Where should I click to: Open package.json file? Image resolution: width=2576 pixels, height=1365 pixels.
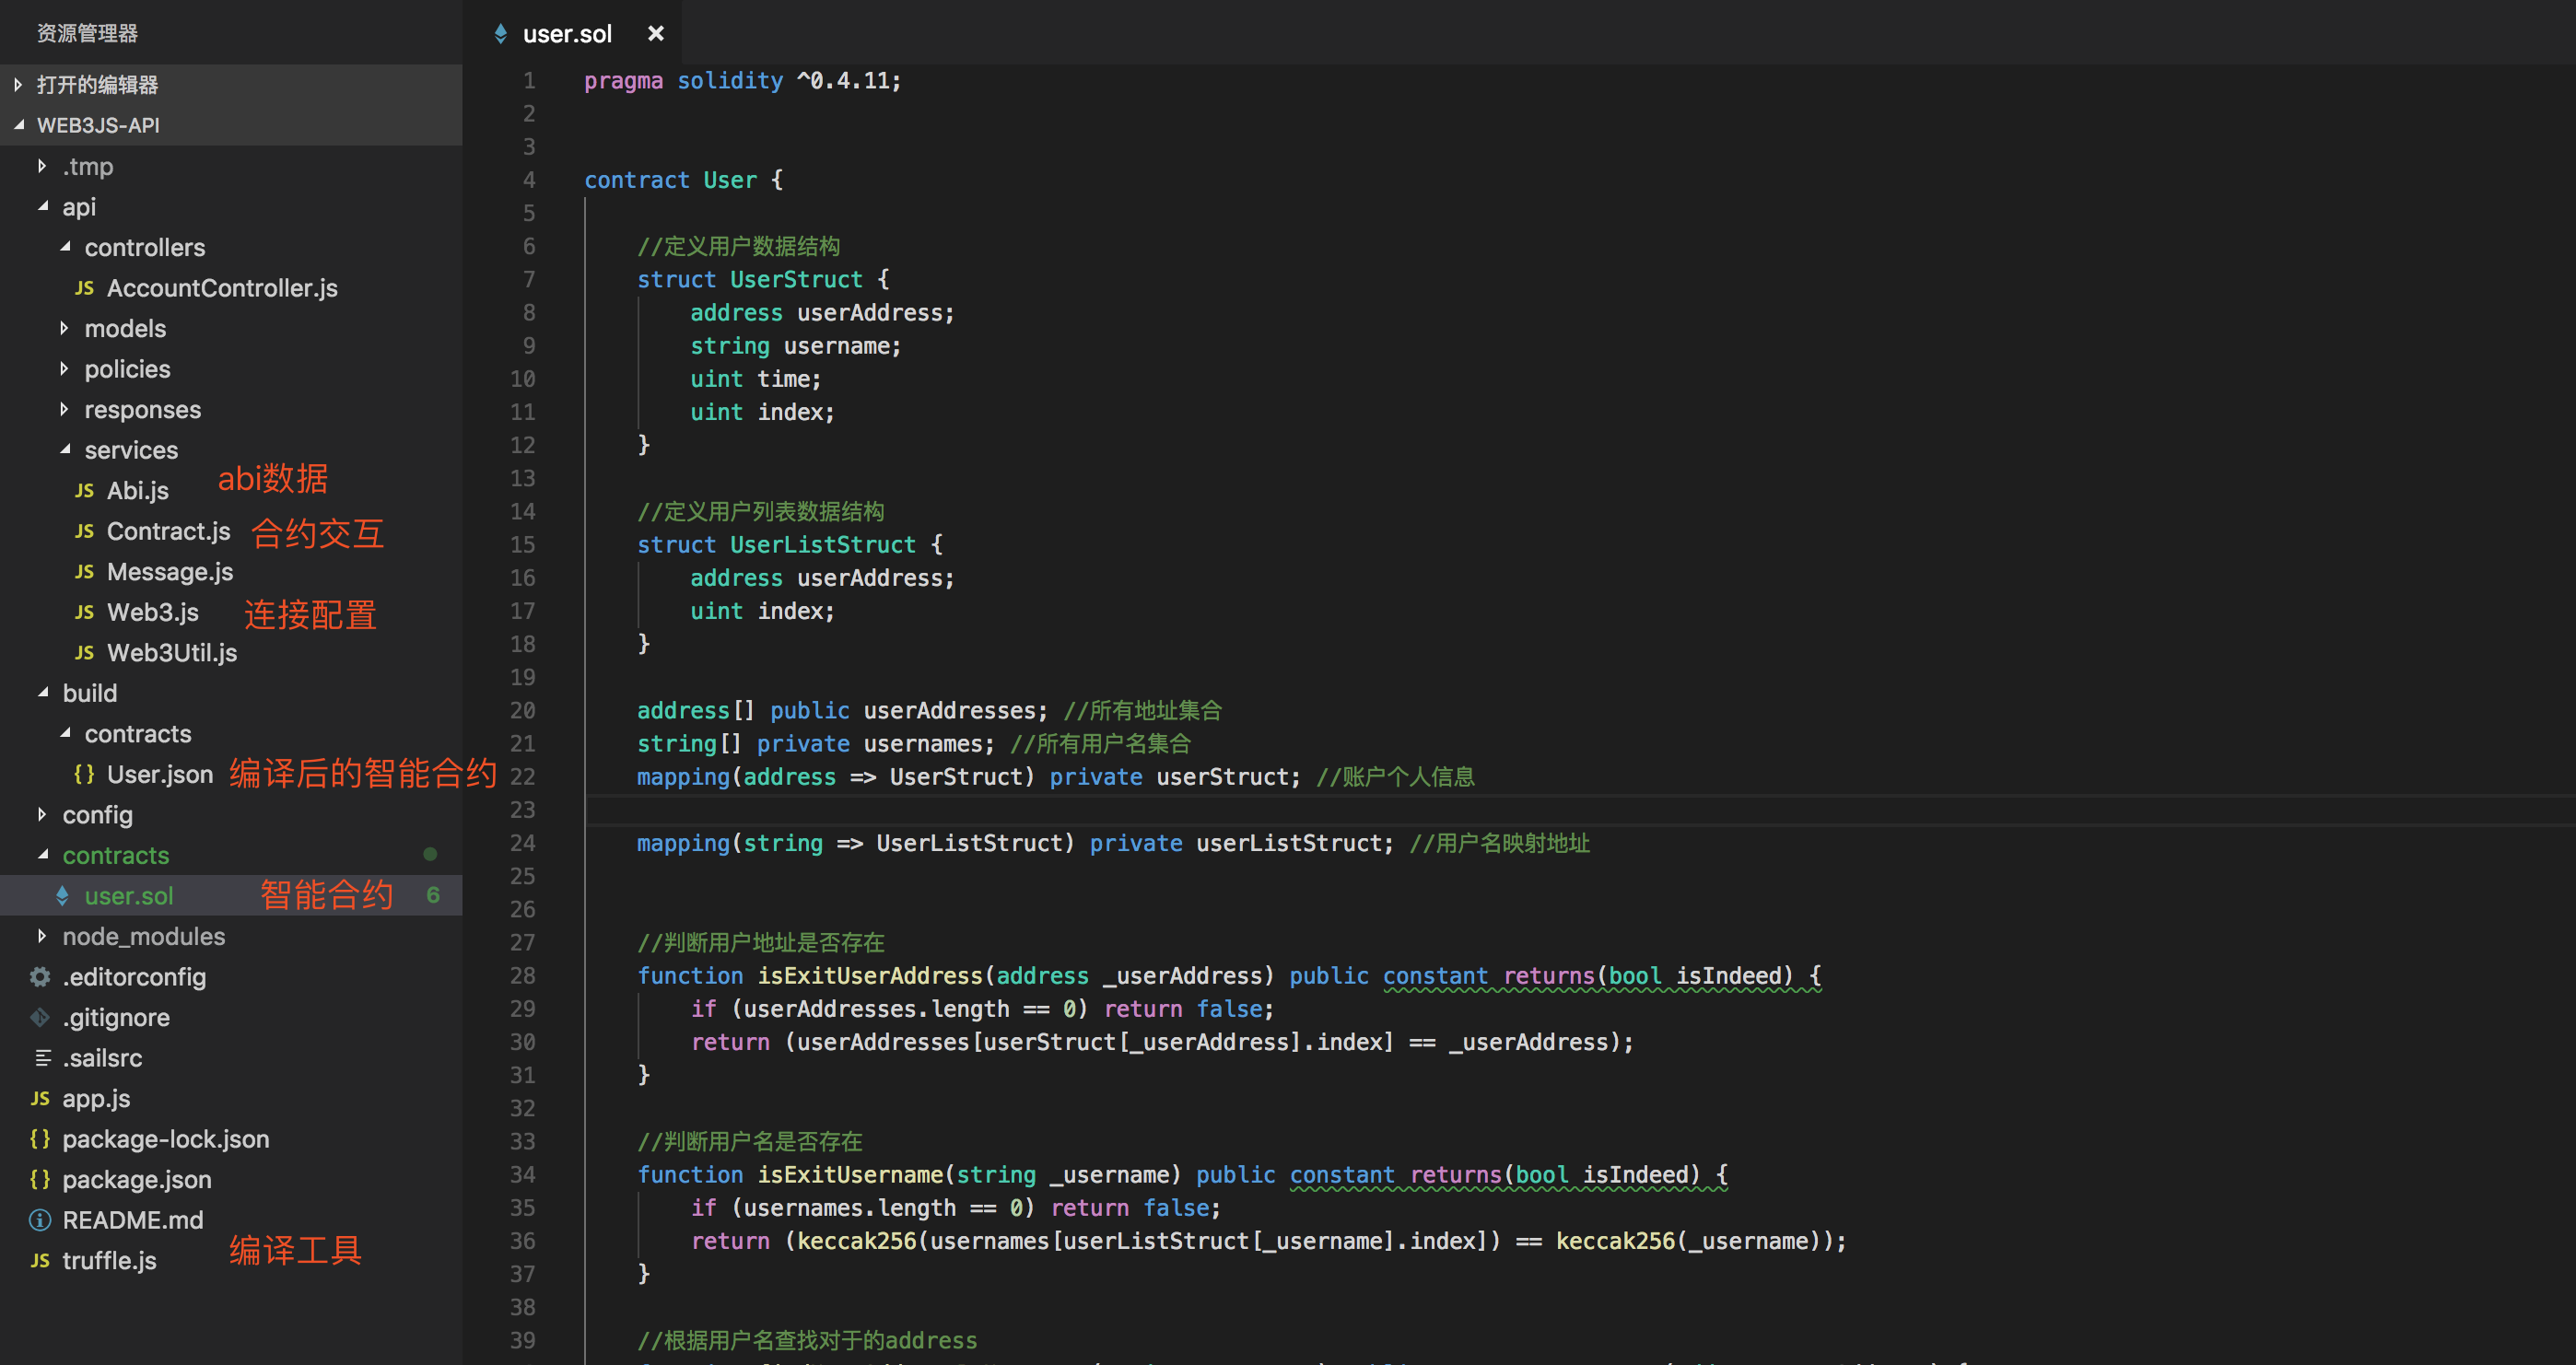click(x=137, y=1179)
